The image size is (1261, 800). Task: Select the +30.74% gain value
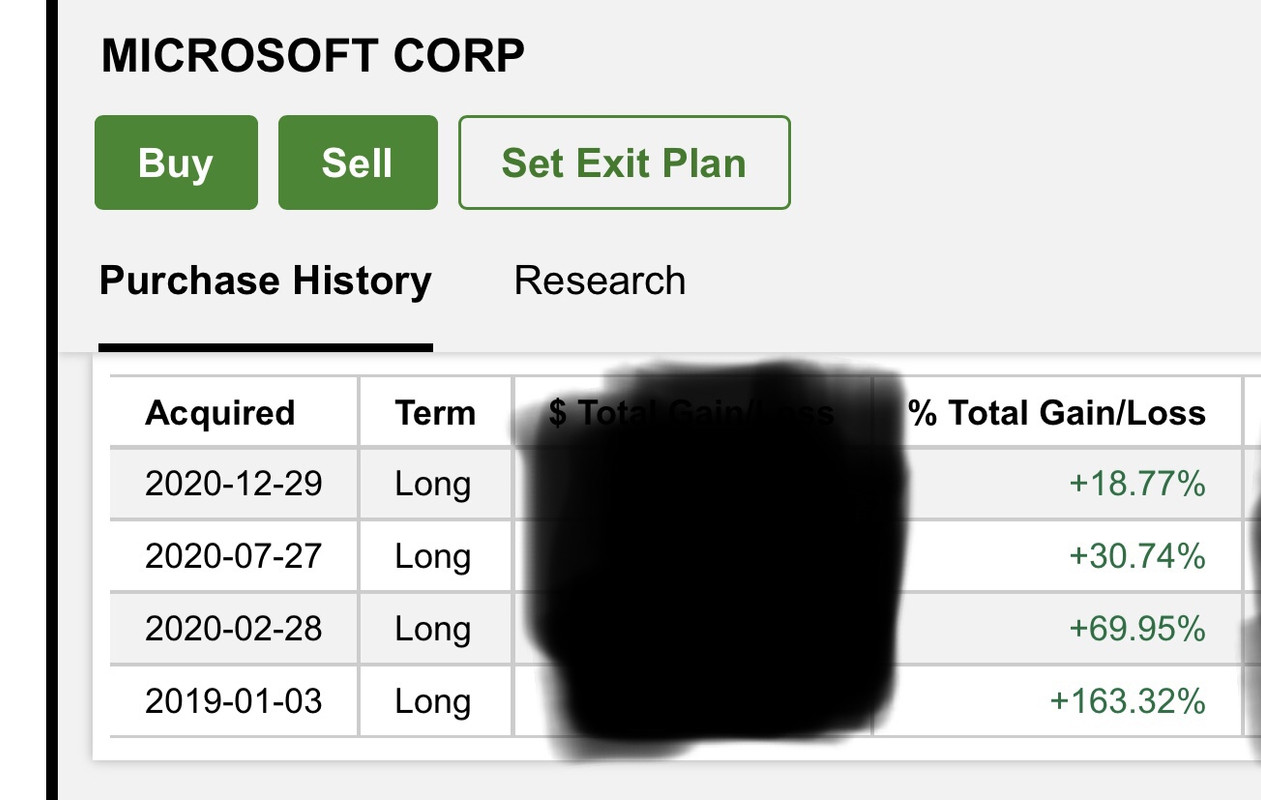(x=1137, y=556)
